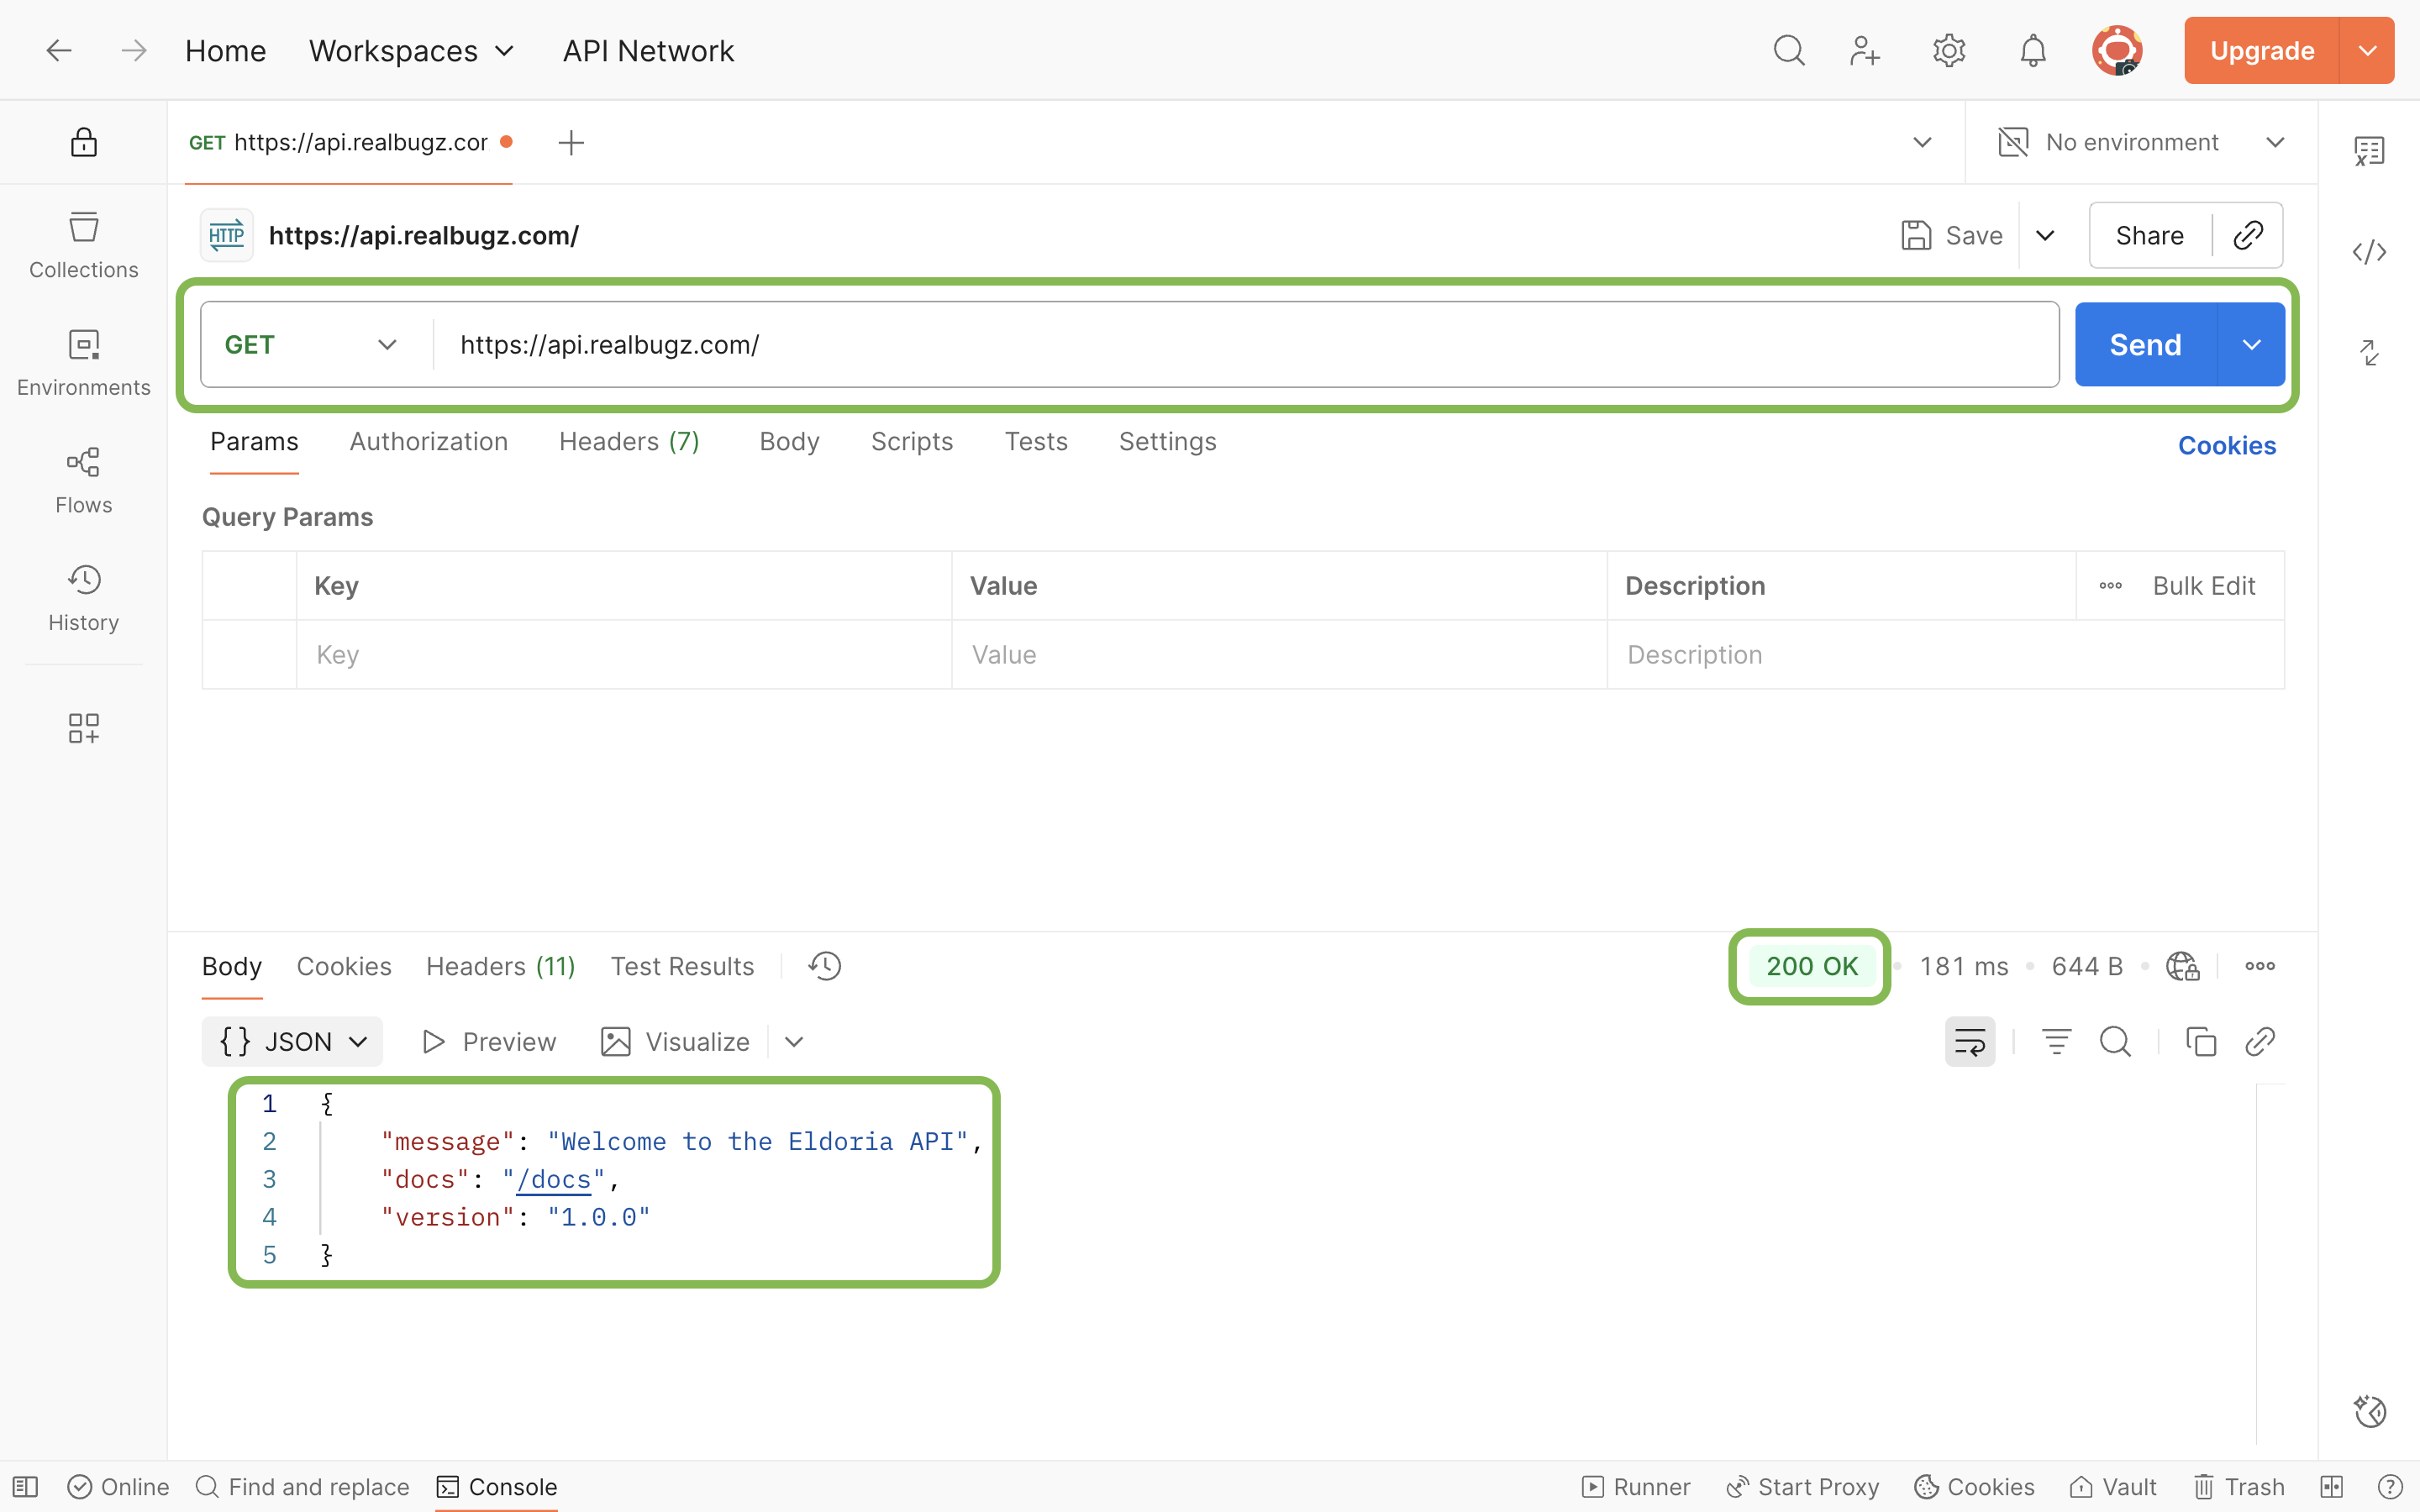Open the request Body tab
Viewport: 2420px width, 1512px height.
[789, 441]
